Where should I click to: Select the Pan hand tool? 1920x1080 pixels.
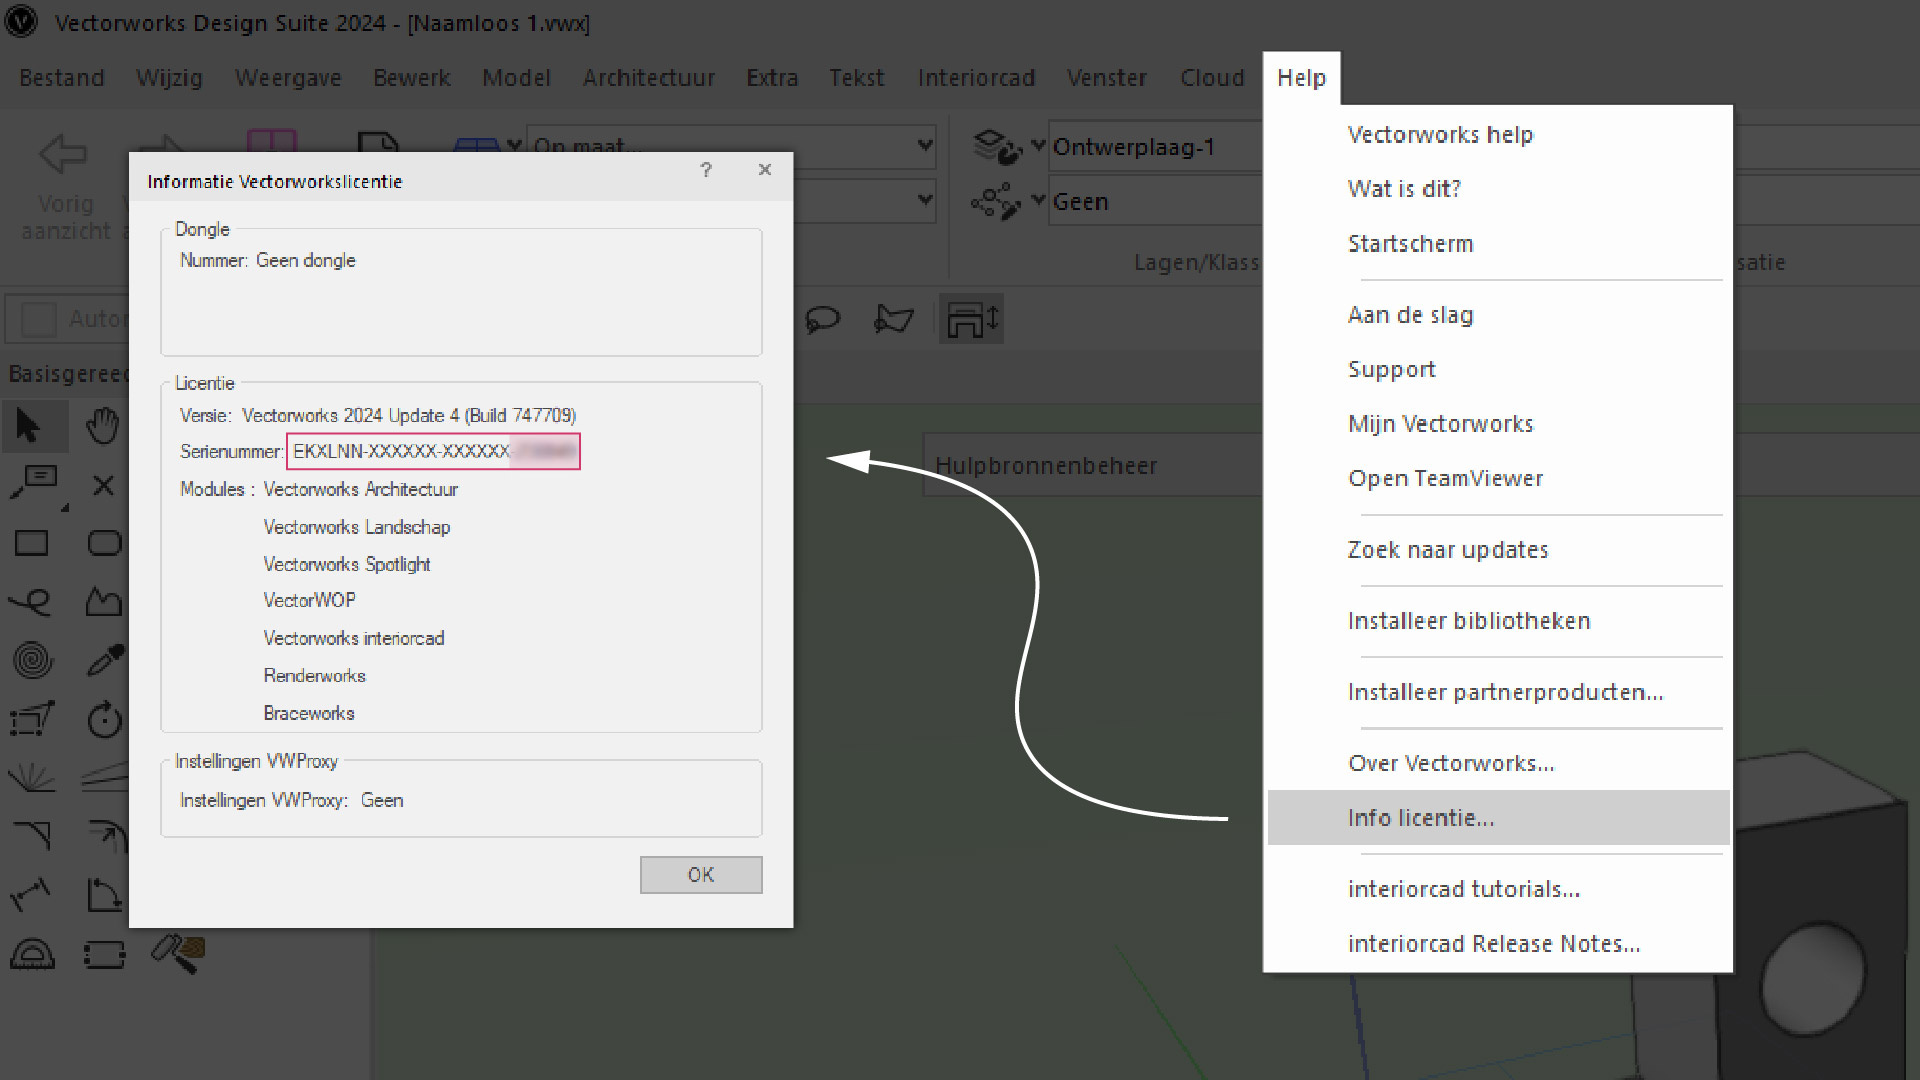[x=102, y=427]
